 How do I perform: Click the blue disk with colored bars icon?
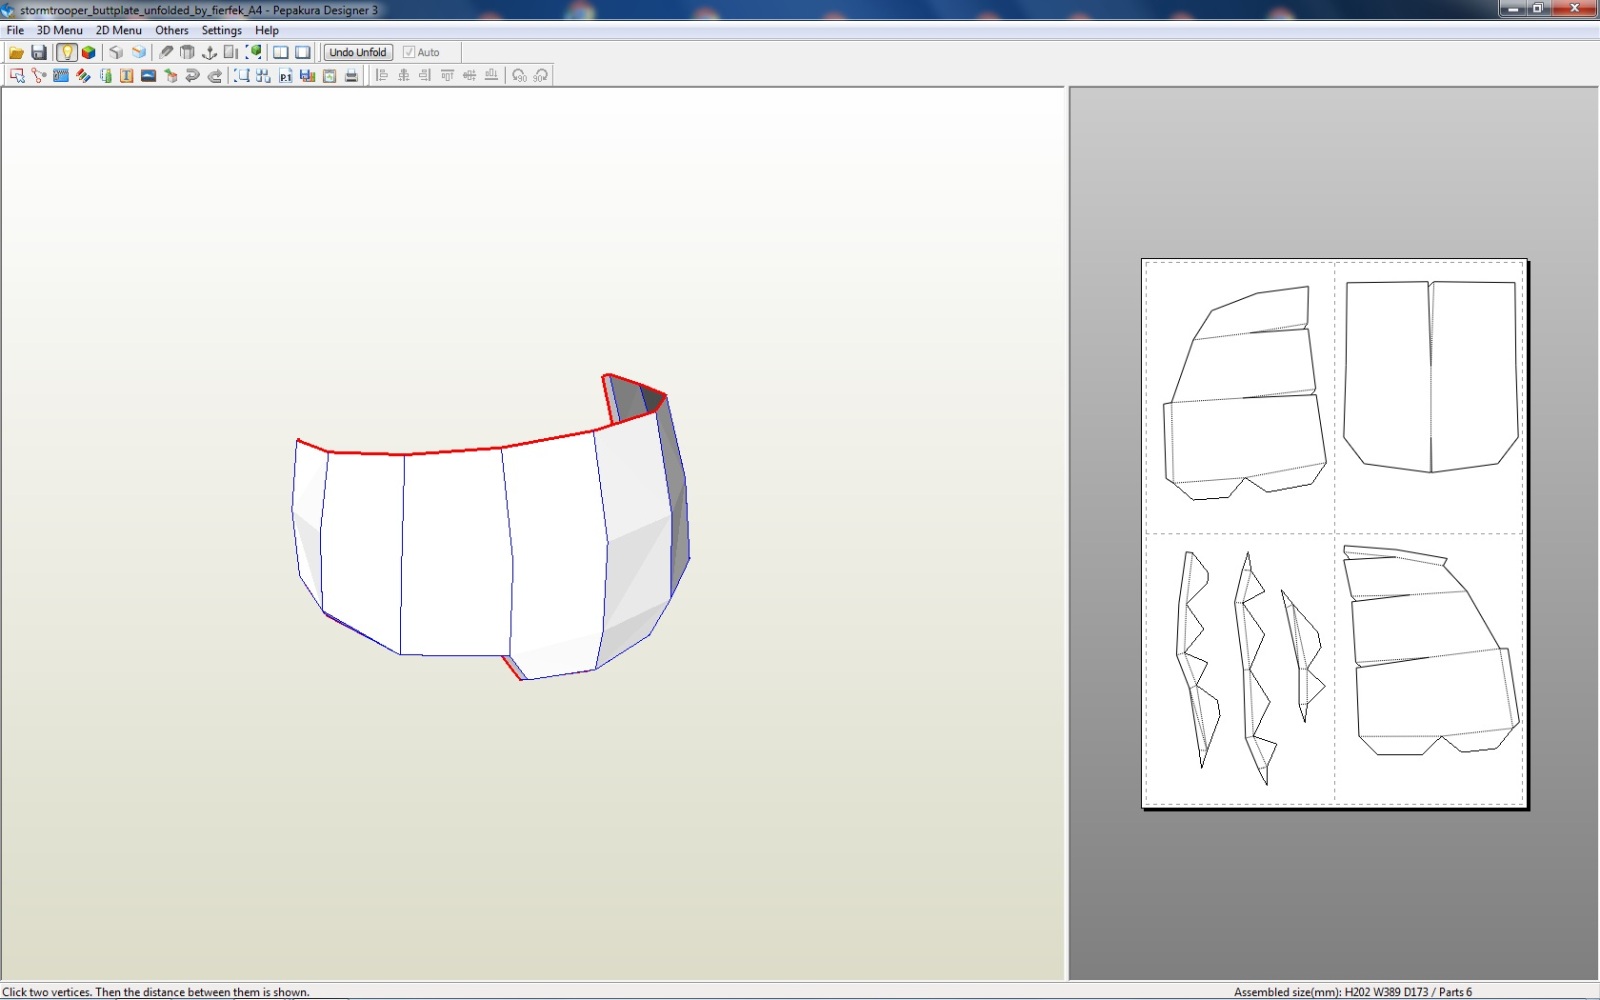308,75
